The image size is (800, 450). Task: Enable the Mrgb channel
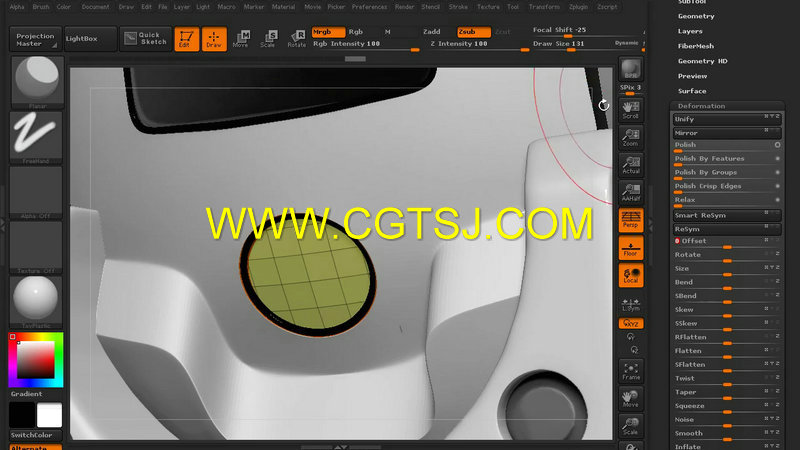(328, 32)
